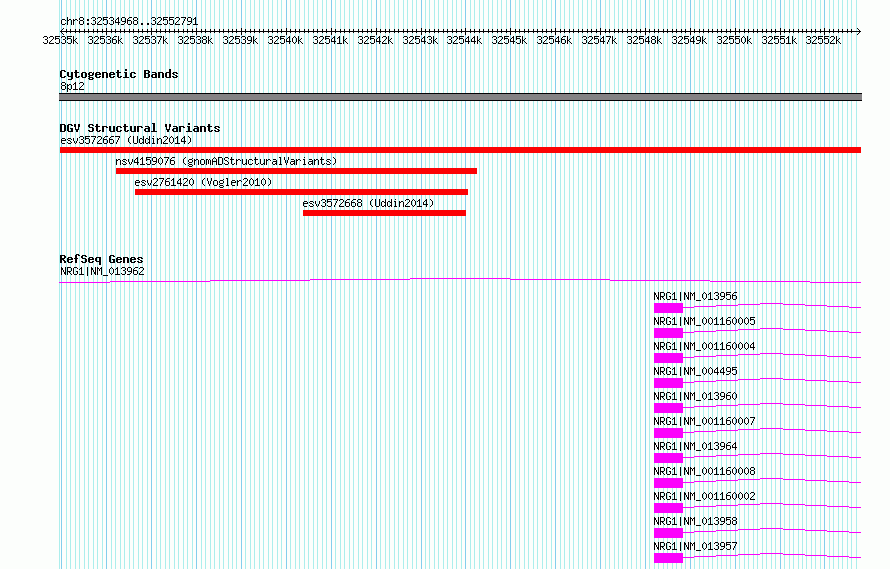
Task: Click the NM_001160007 magenta exon block
Action: pos(668,433)
